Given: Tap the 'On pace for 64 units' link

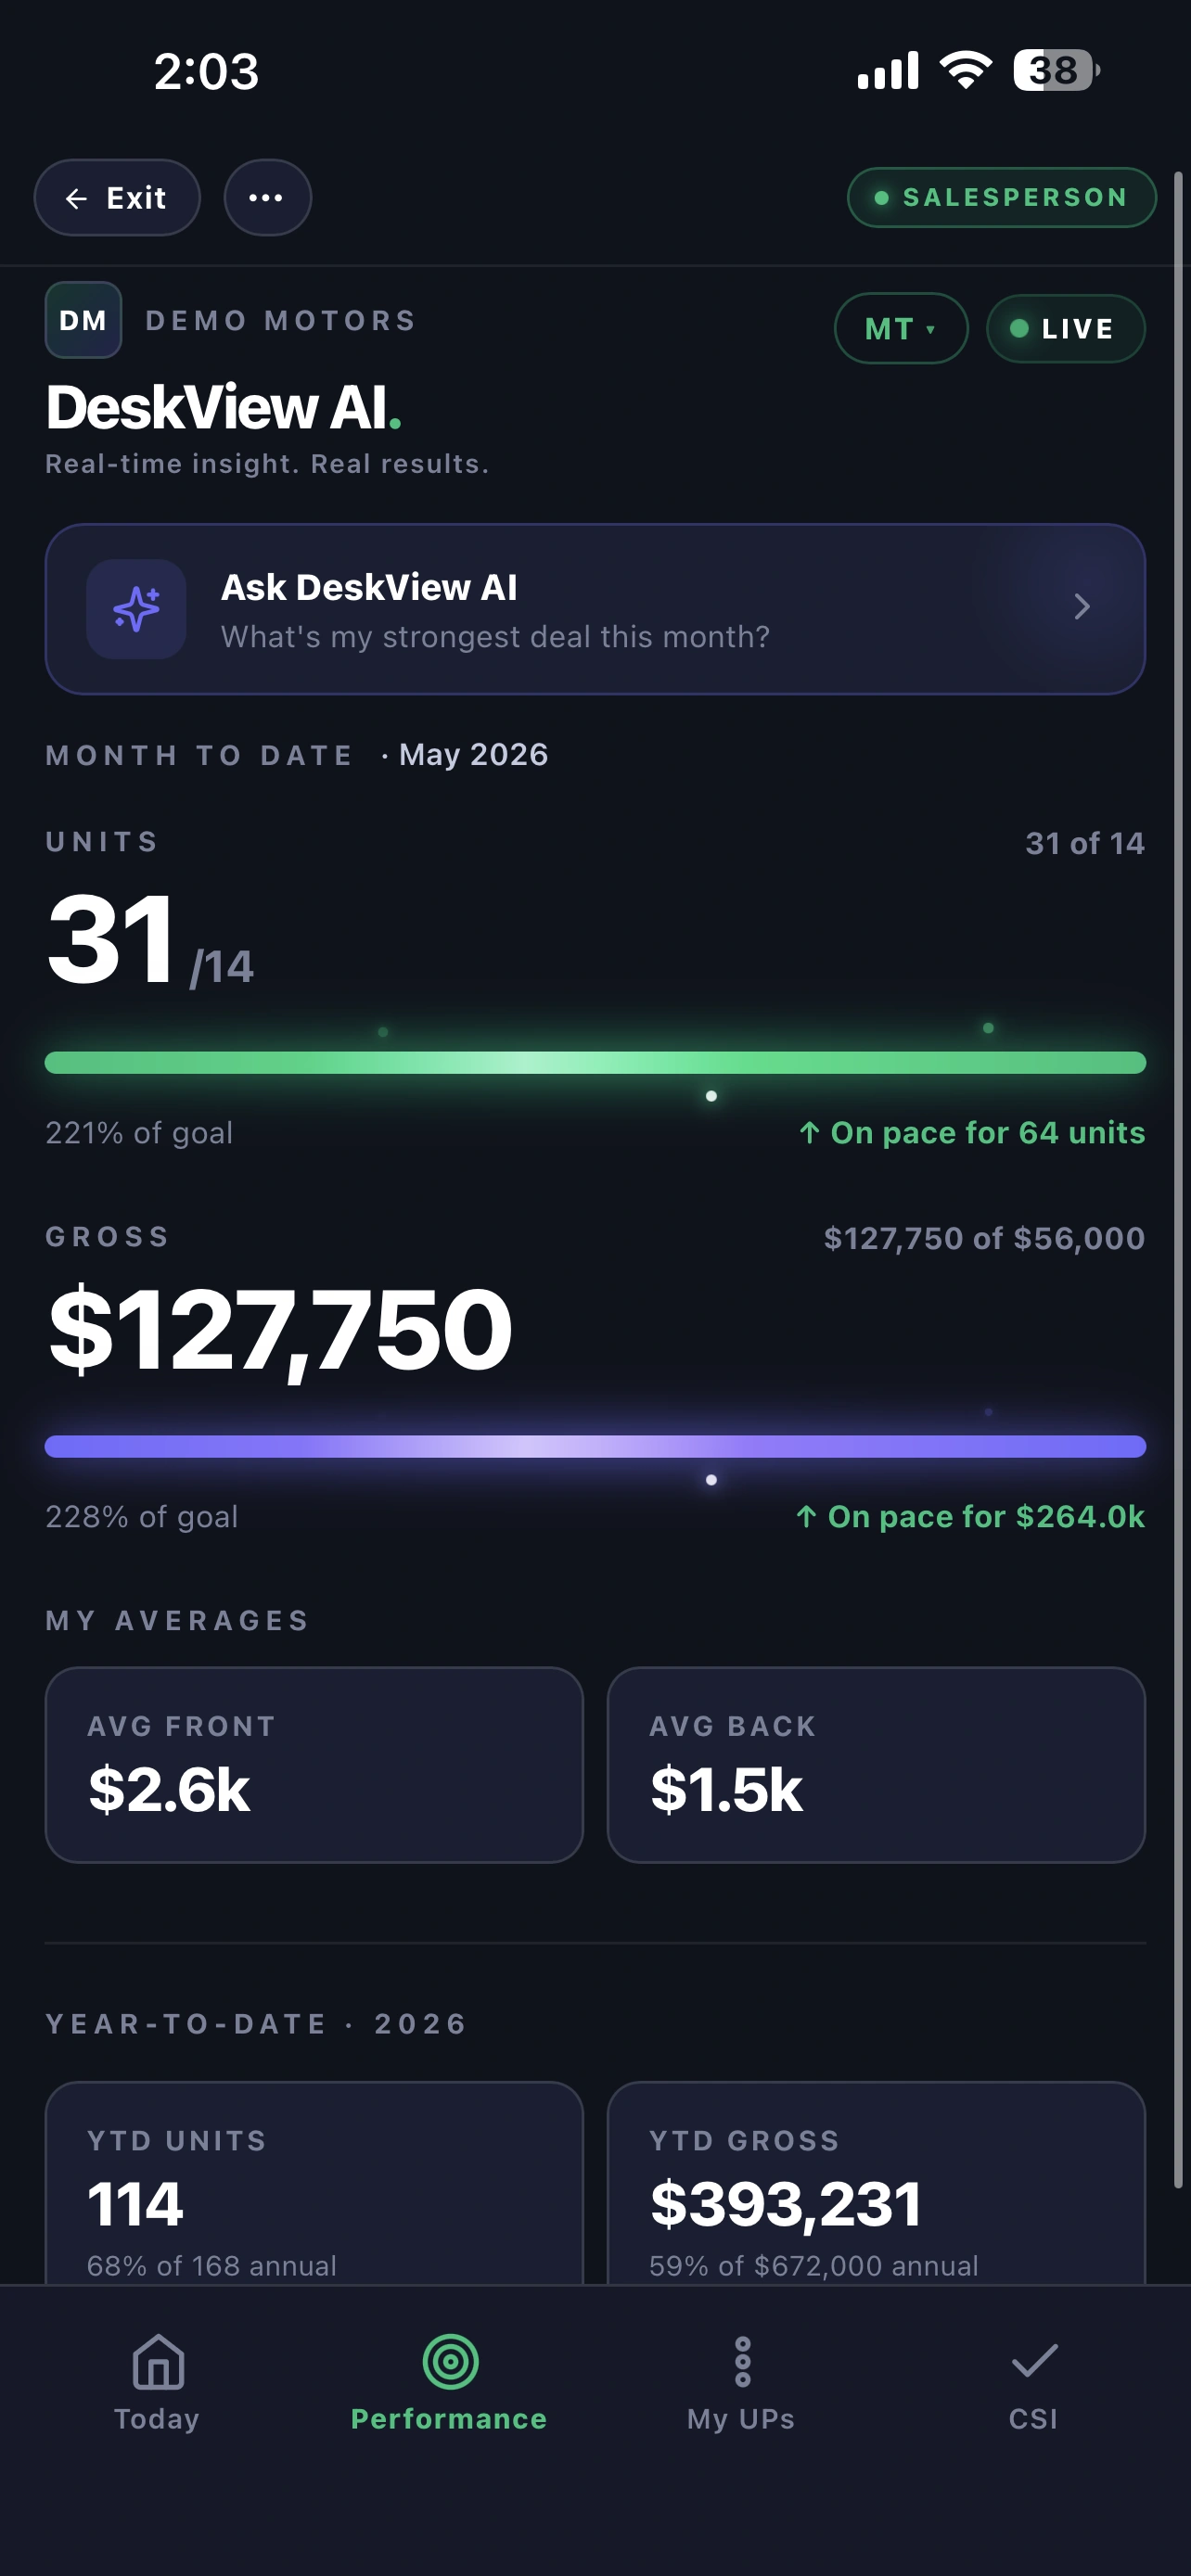Looking at the screenshot, I should pyautogui.click(x=972, y=1133).
